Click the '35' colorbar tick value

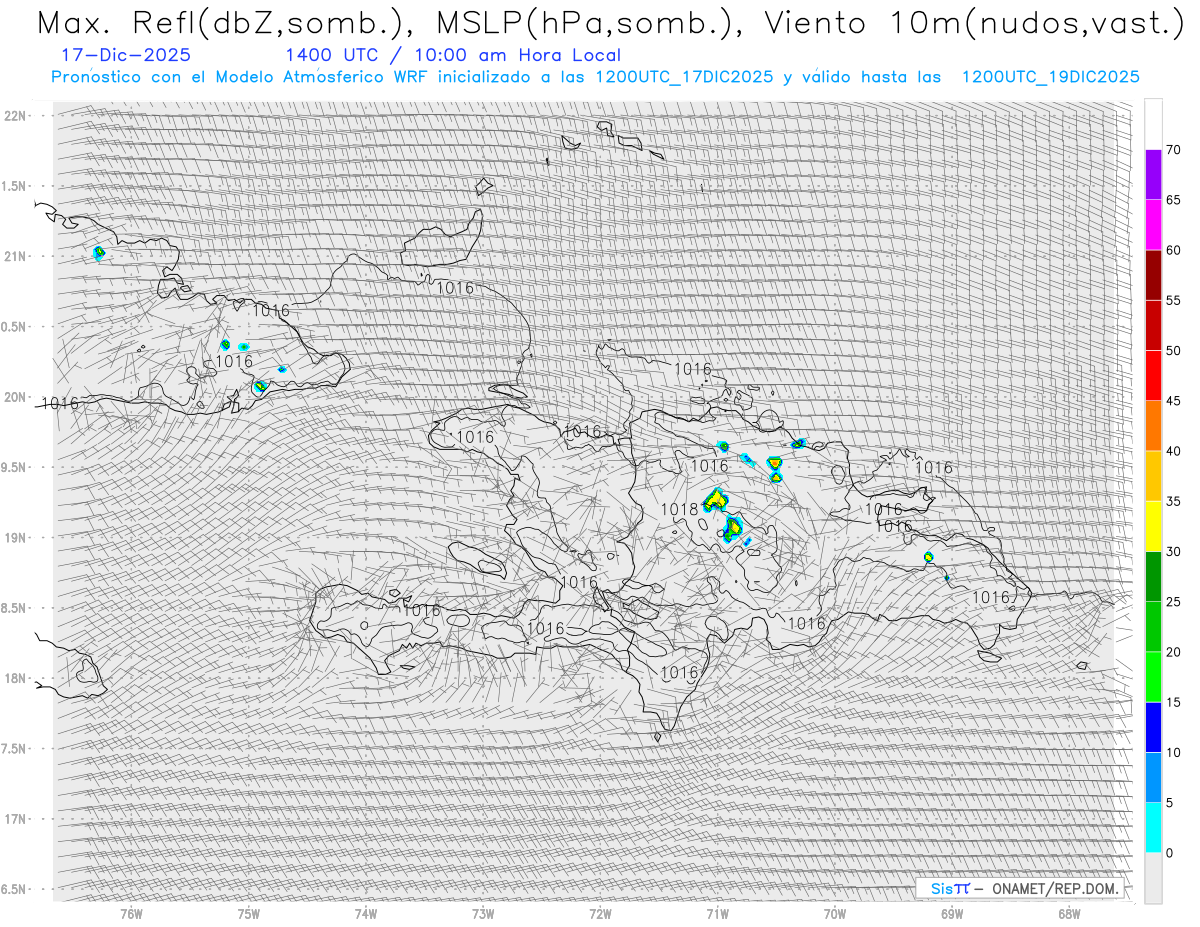click(1173, 501)
